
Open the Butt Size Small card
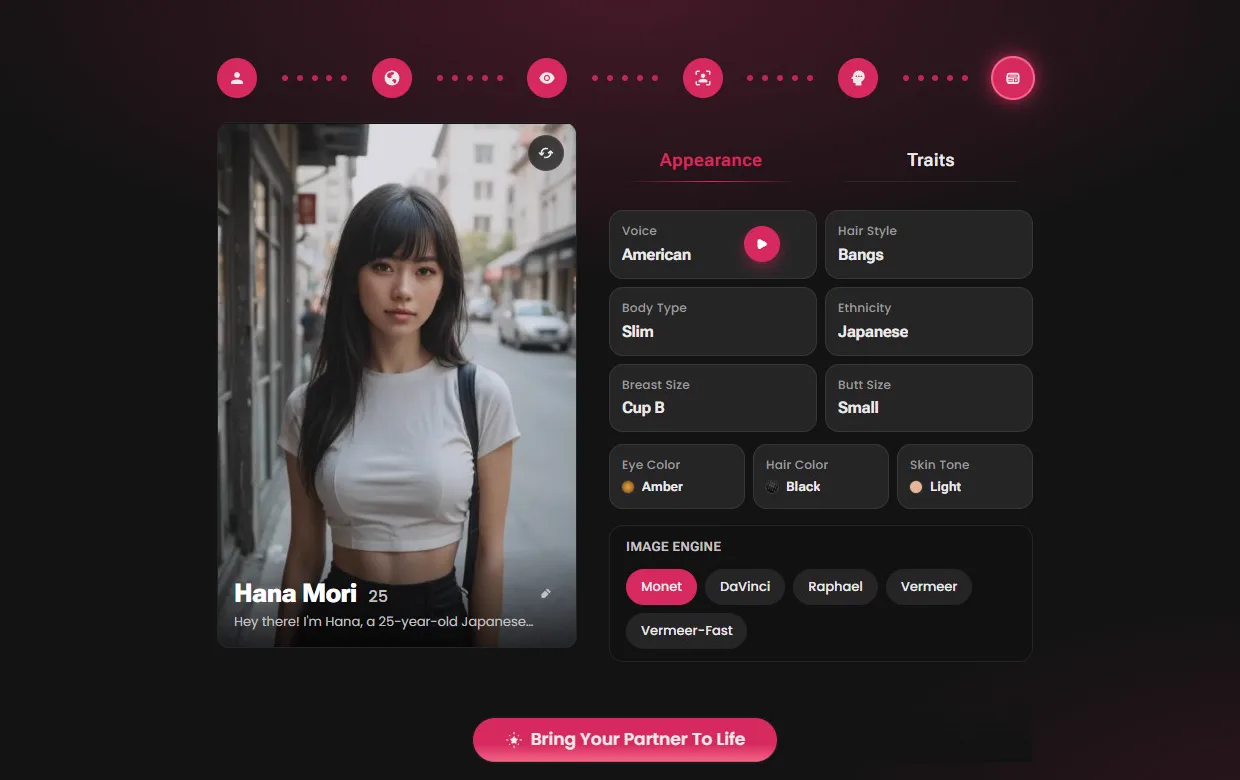pos(929,398)
